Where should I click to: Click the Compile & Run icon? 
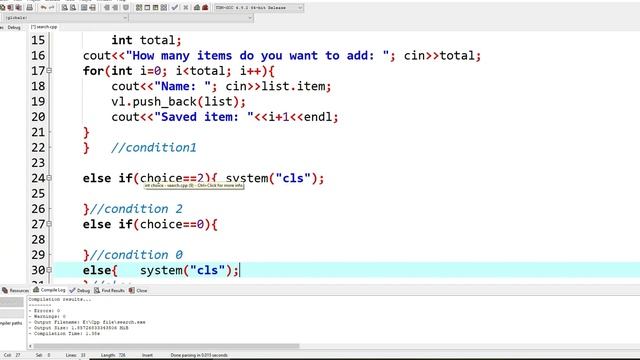coord(156,8)
